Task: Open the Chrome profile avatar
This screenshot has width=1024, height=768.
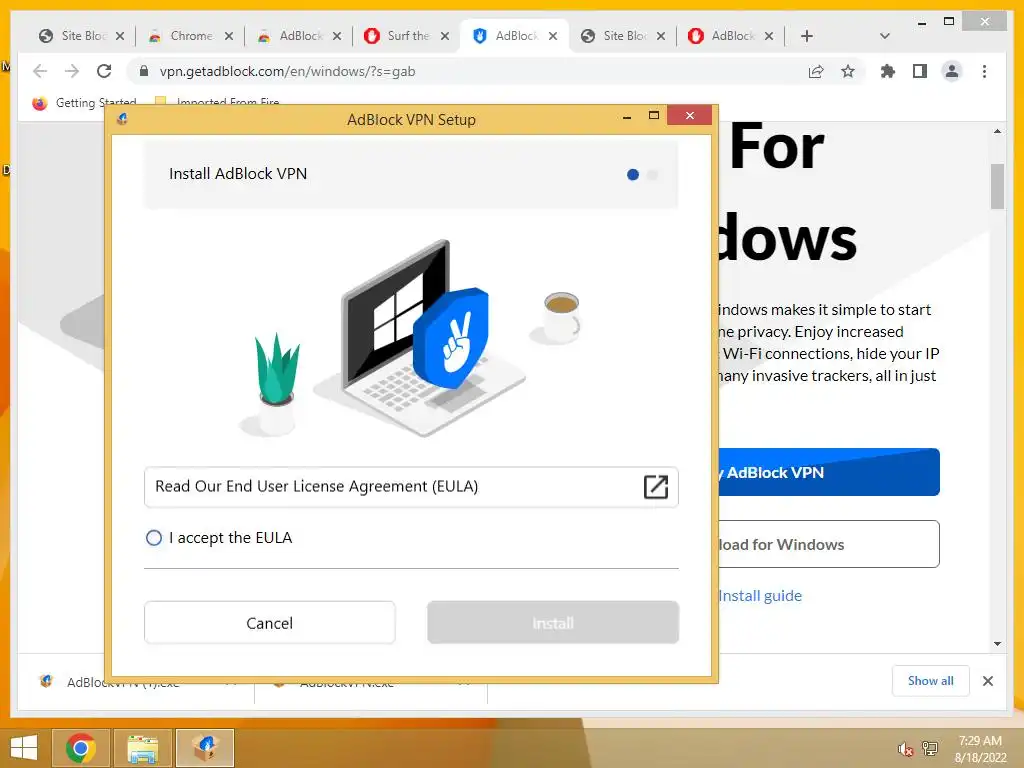Action: pyautogui.click(x=952, y=71)
